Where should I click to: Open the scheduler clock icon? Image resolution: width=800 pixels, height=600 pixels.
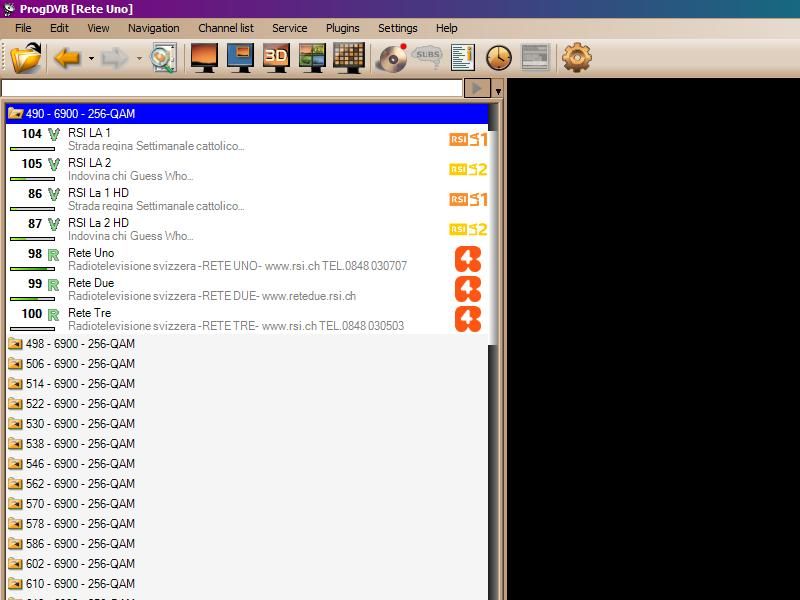pyautogui.click(x=498, y=58)
